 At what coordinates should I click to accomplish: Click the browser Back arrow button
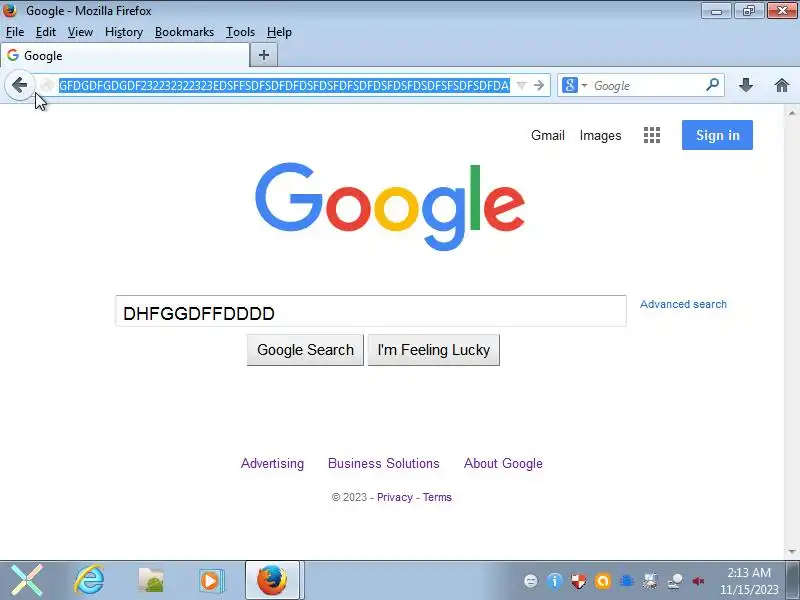point(19,85)
